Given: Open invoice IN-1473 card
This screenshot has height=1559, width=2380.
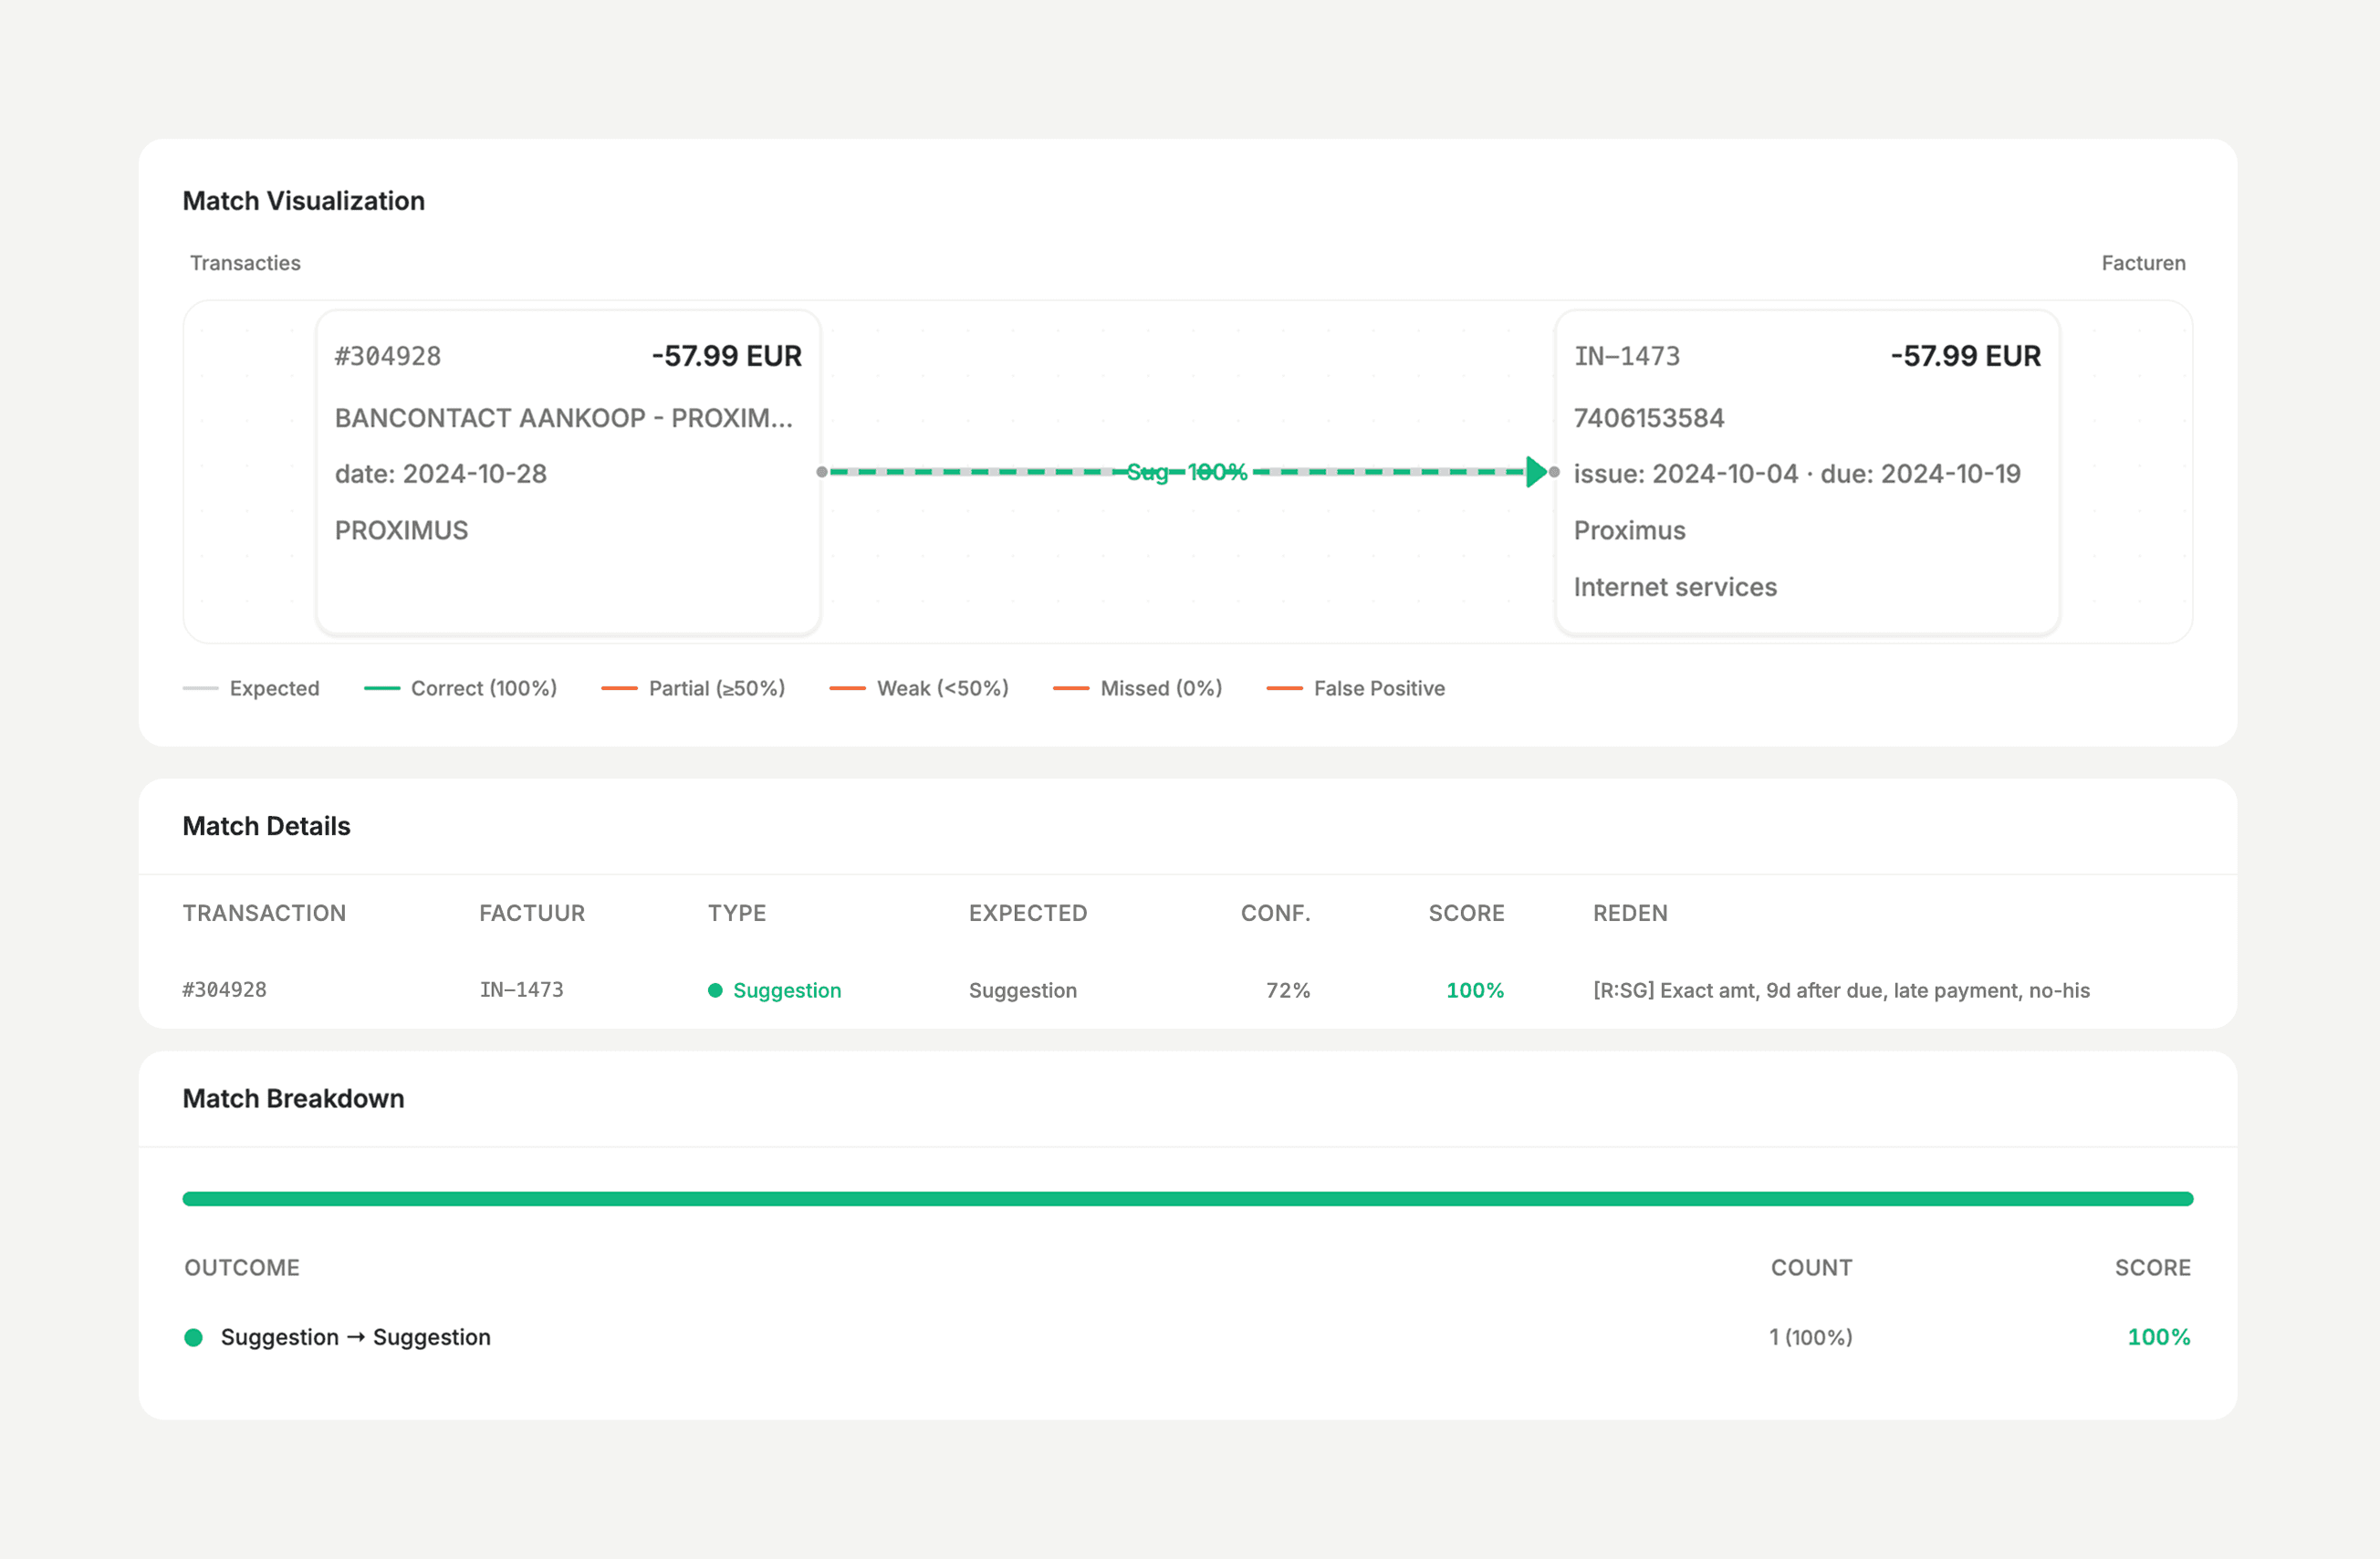Looking at the screenshot, I should (1806, 471).
